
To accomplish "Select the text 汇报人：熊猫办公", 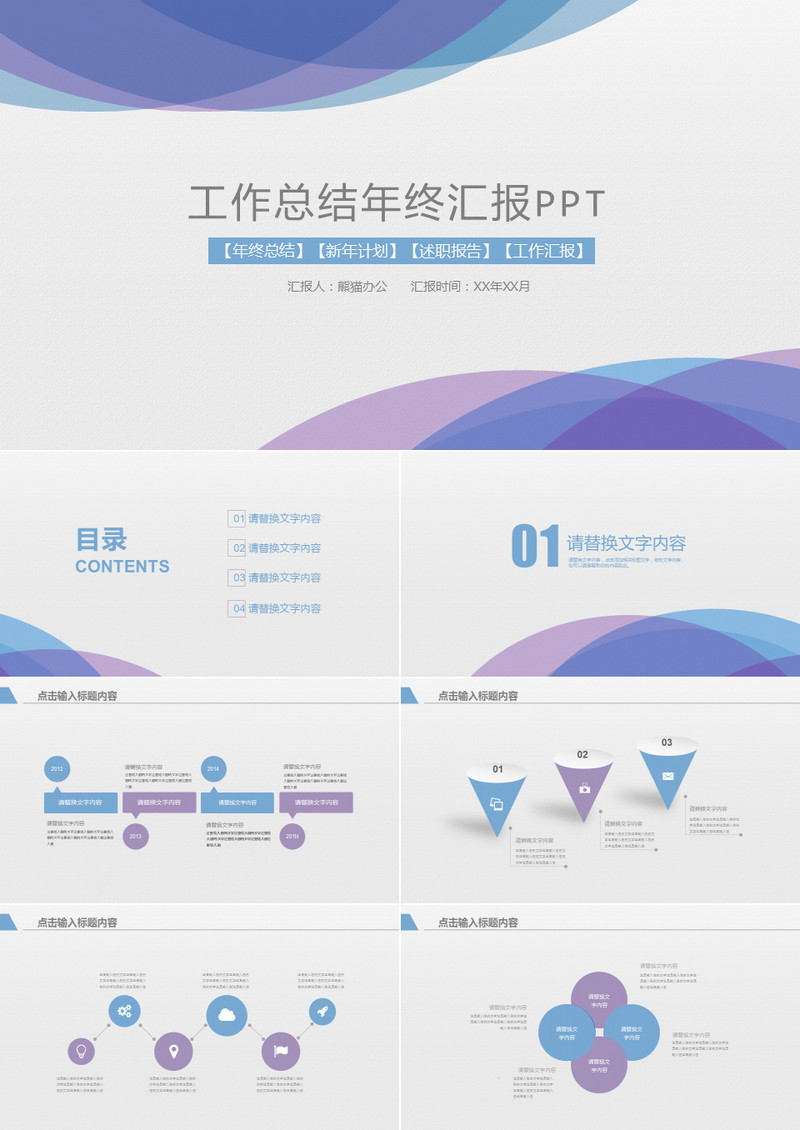I will [337, 286].
